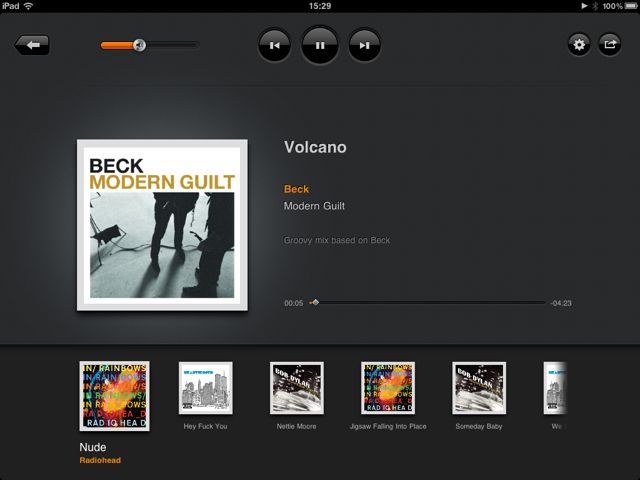Click the volume slider speaker knob
Viewport: 640px width, 480px height.
tap(140, 45)
